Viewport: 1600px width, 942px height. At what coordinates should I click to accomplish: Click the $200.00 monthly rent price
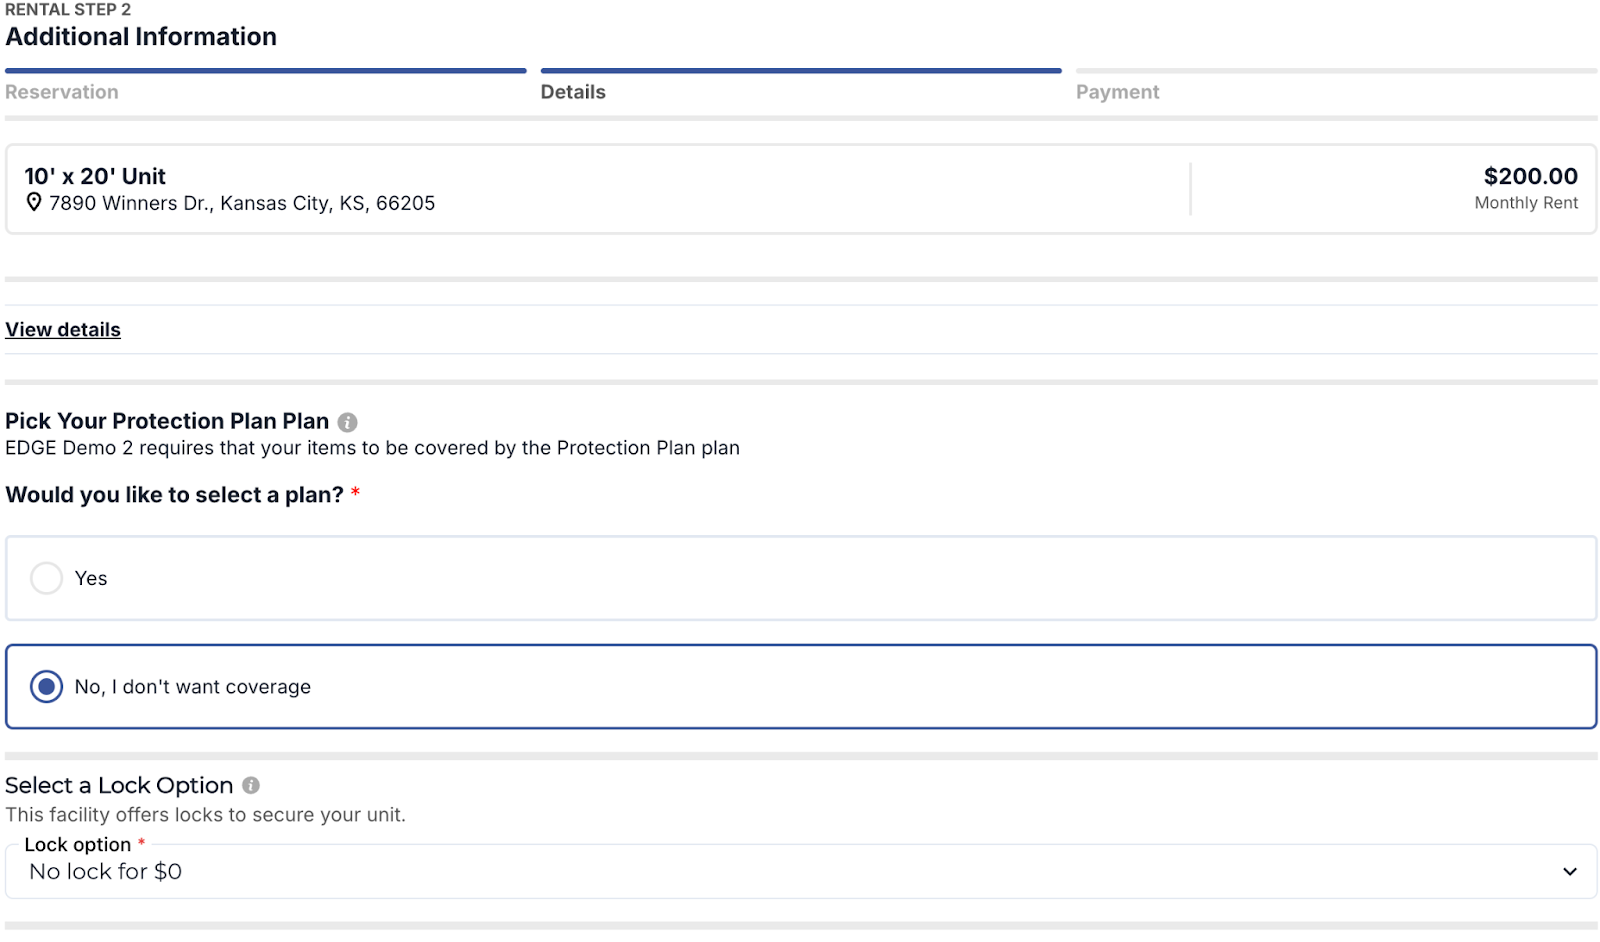(x=1530, y=177)
